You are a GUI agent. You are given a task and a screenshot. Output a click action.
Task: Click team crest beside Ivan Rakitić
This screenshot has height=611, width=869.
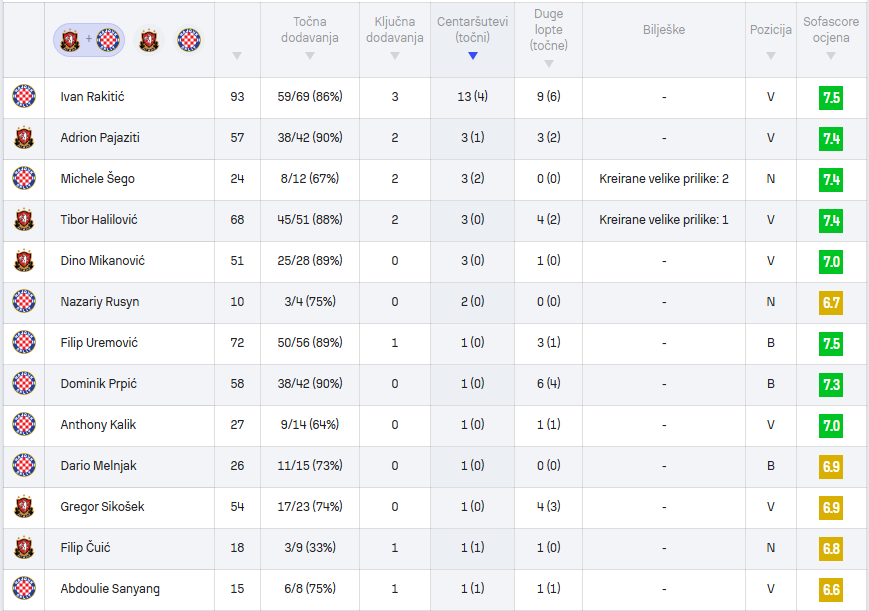tap(24, 96)
